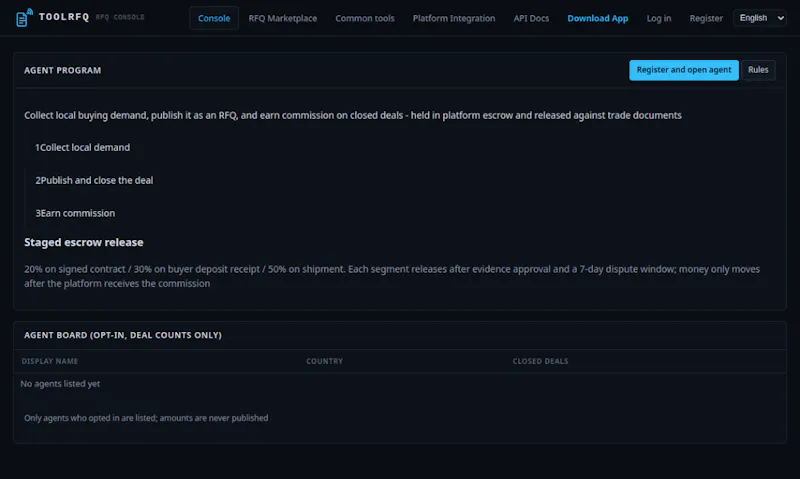Click the opted-in agents footnote text
This screenshot has width=800, height=479.
pos(146,418)
